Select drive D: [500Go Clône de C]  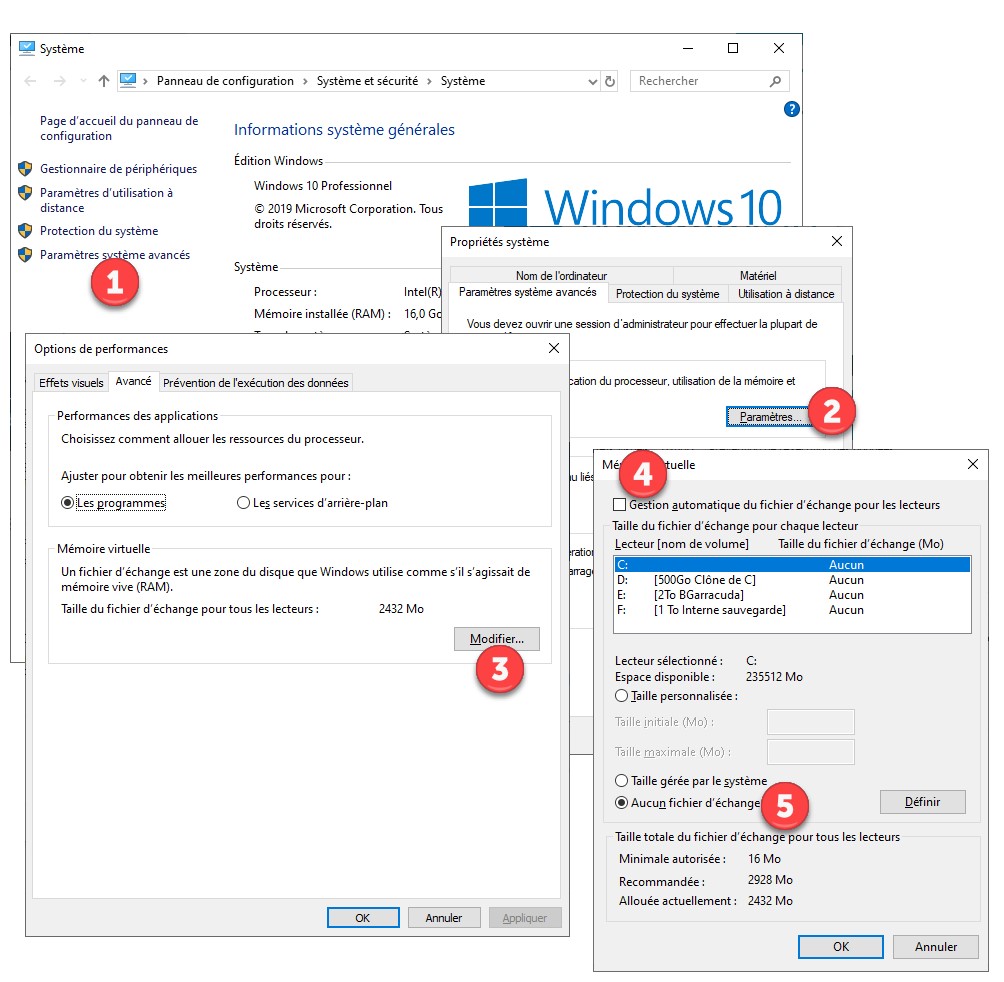pyautogui.click(x=792, y=580)
